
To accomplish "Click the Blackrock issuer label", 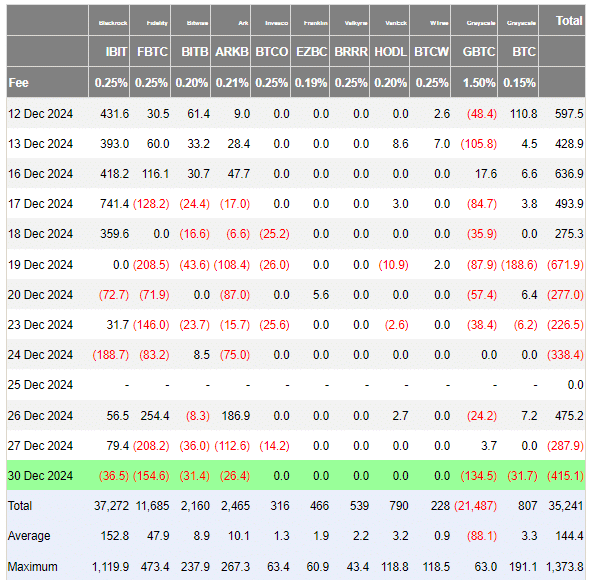I will [x=113, y=23].
